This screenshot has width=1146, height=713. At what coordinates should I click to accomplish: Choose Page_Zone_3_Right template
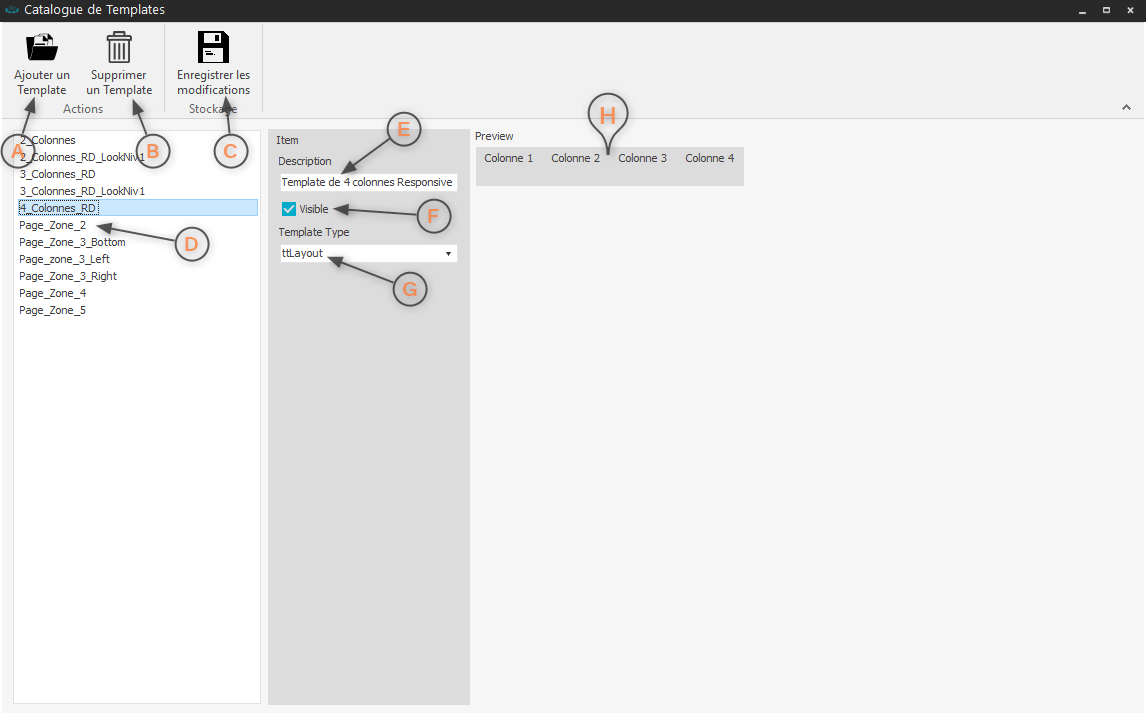(68, 276)
